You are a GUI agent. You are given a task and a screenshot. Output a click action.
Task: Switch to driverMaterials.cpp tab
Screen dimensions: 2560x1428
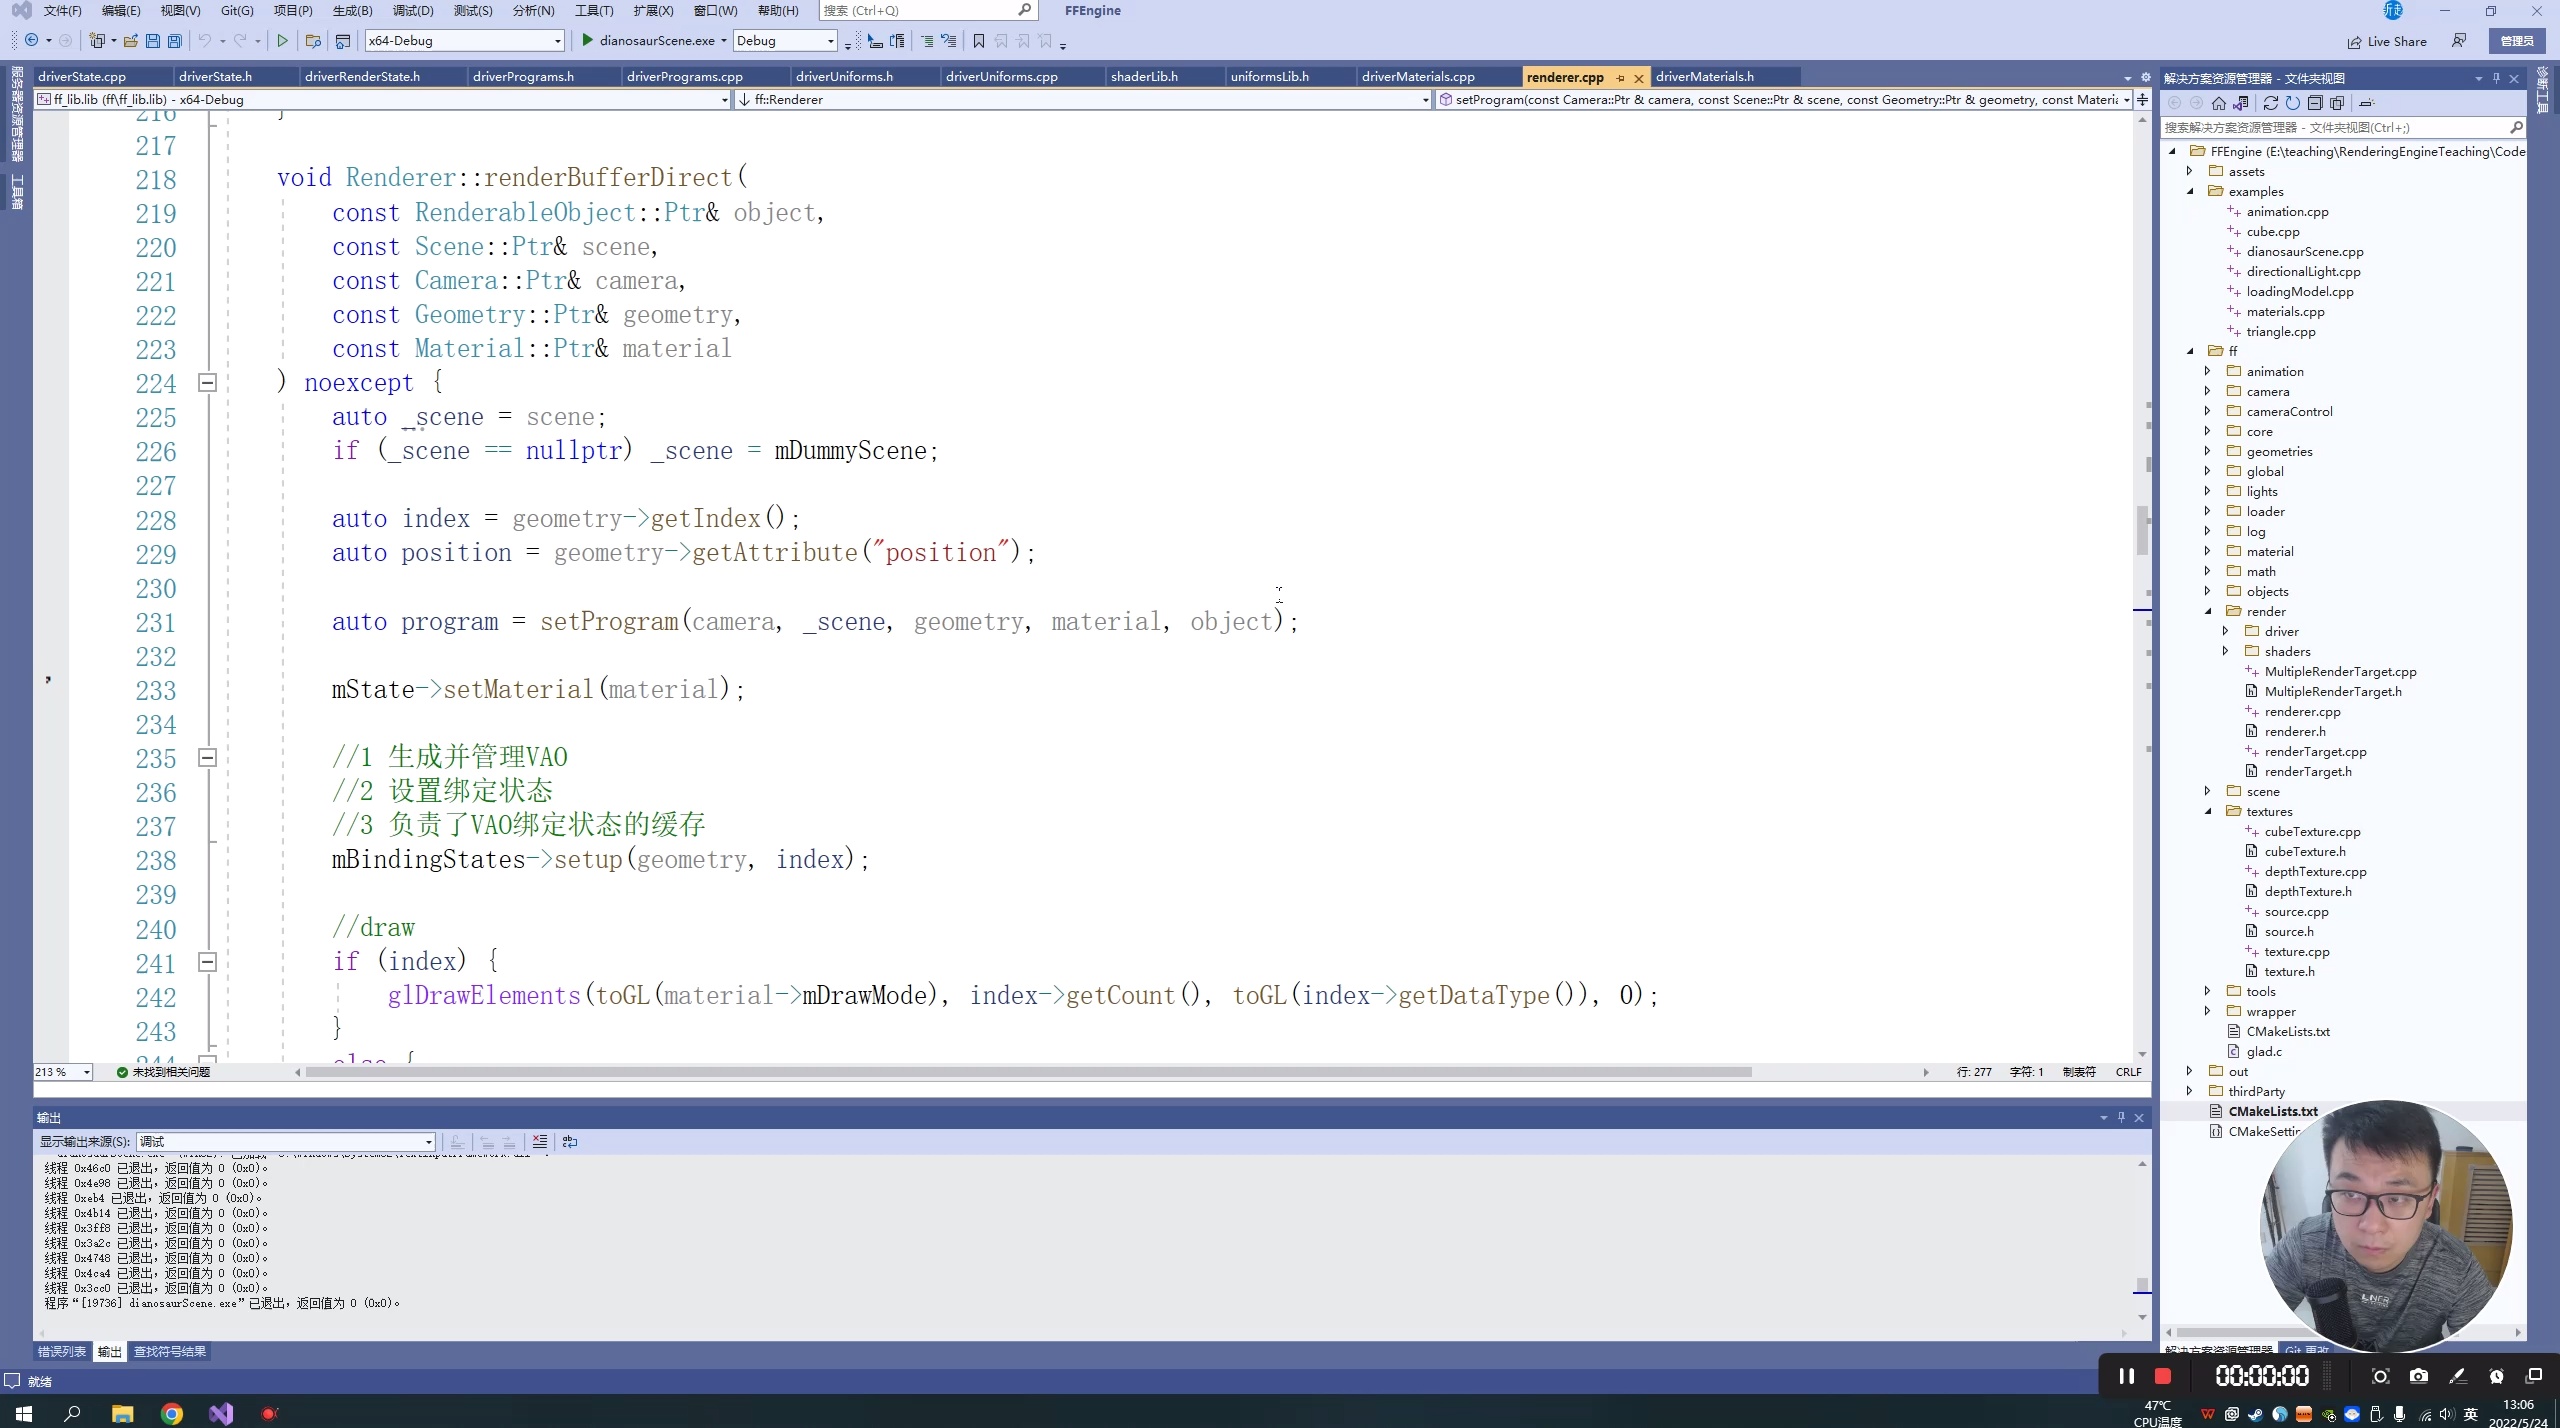coord(1417,77)
